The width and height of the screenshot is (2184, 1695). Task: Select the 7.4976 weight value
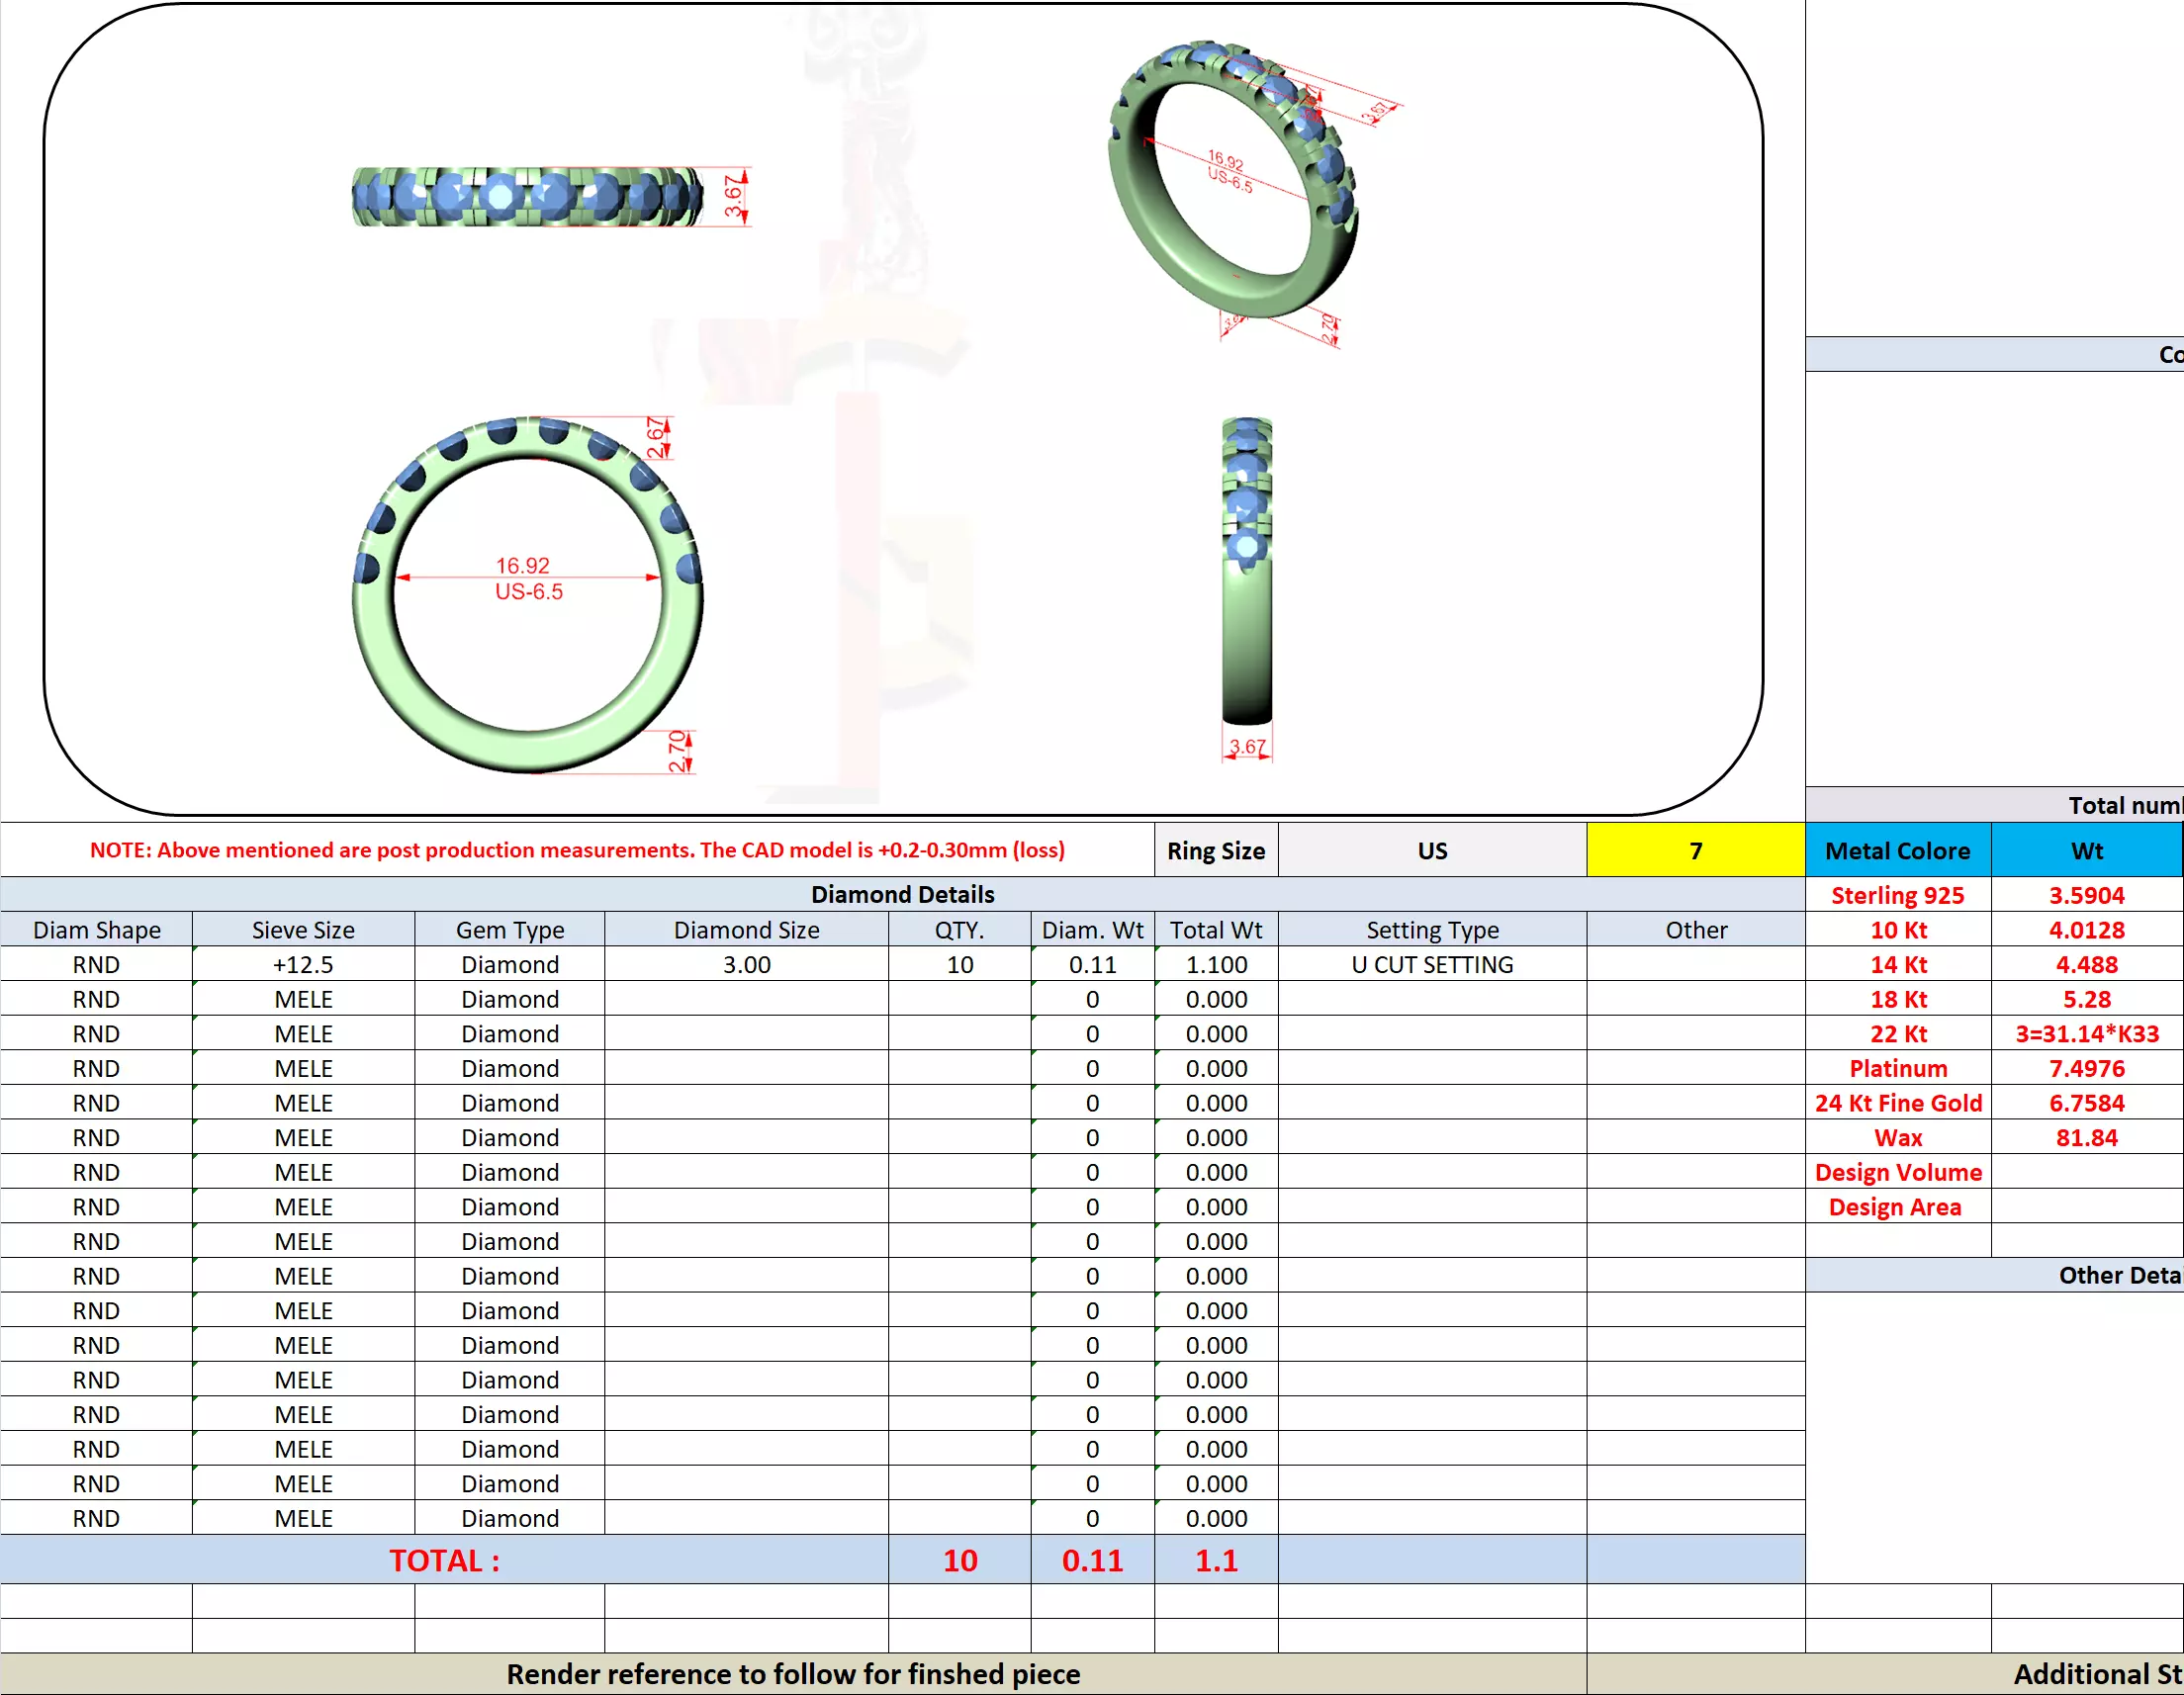click(x=2087, y=1068)
